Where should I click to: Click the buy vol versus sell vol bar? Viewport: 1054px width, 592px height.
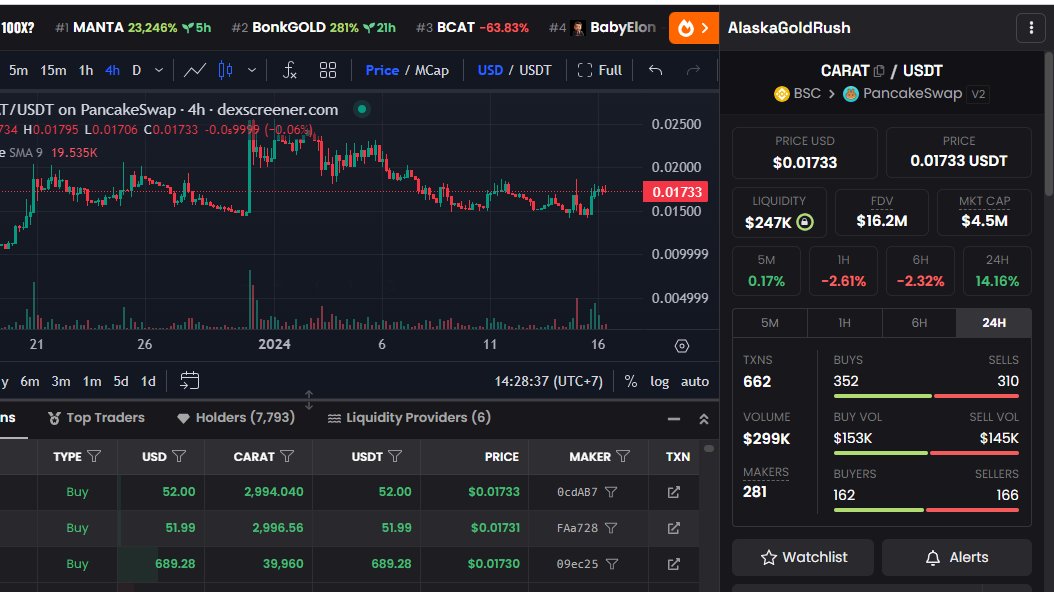926,453
